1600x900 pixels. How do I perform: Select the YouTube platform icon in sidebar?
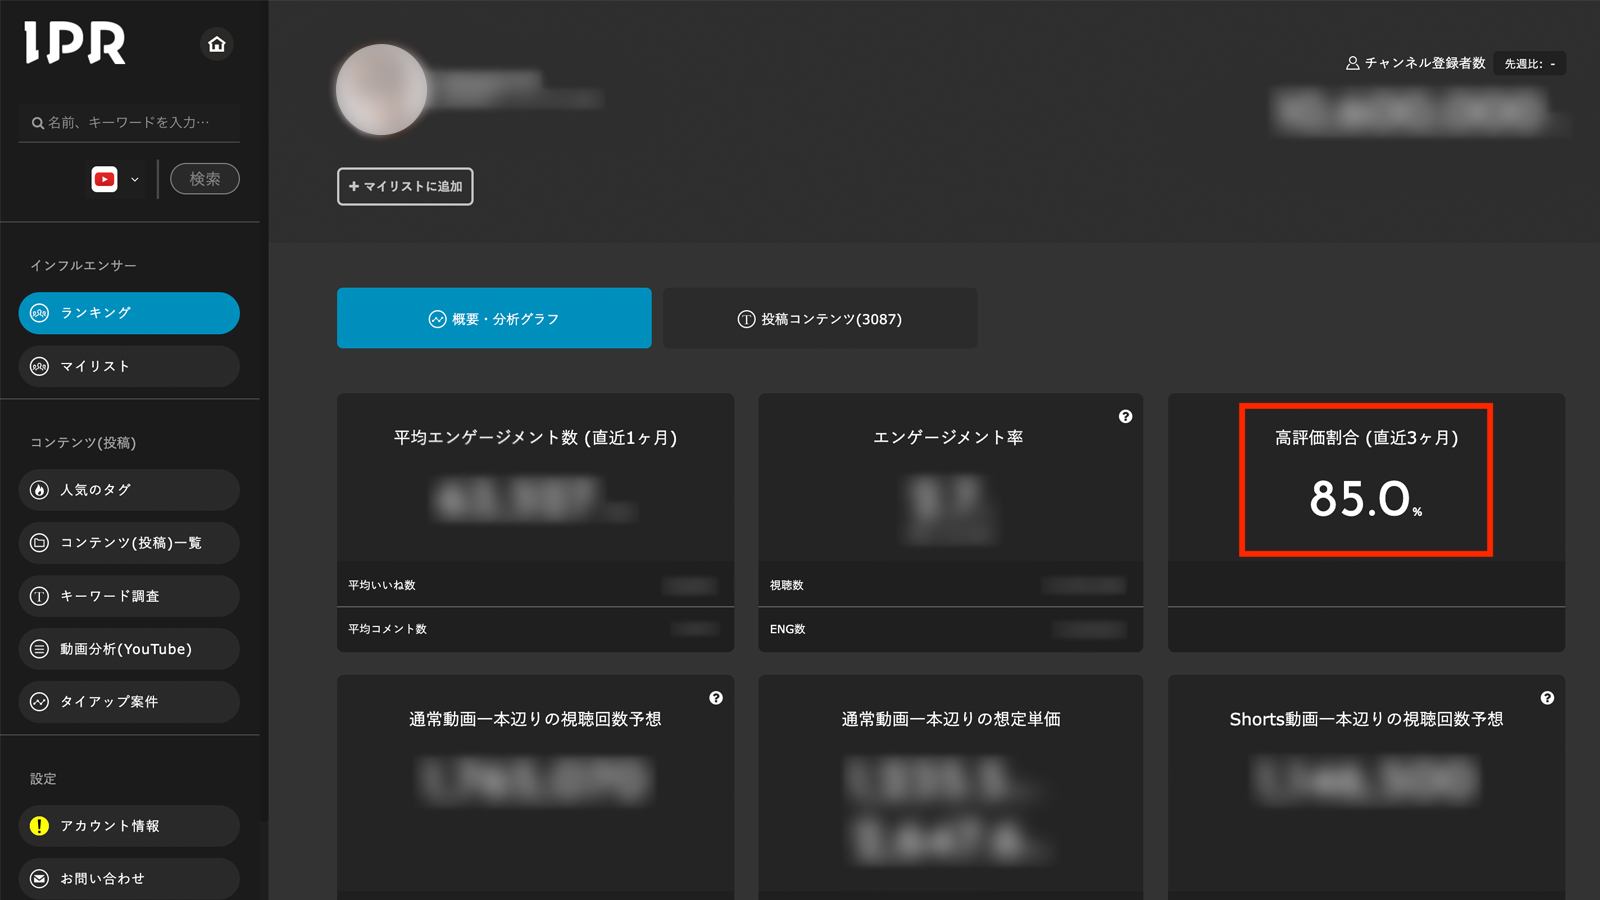(x=104, y=179)
